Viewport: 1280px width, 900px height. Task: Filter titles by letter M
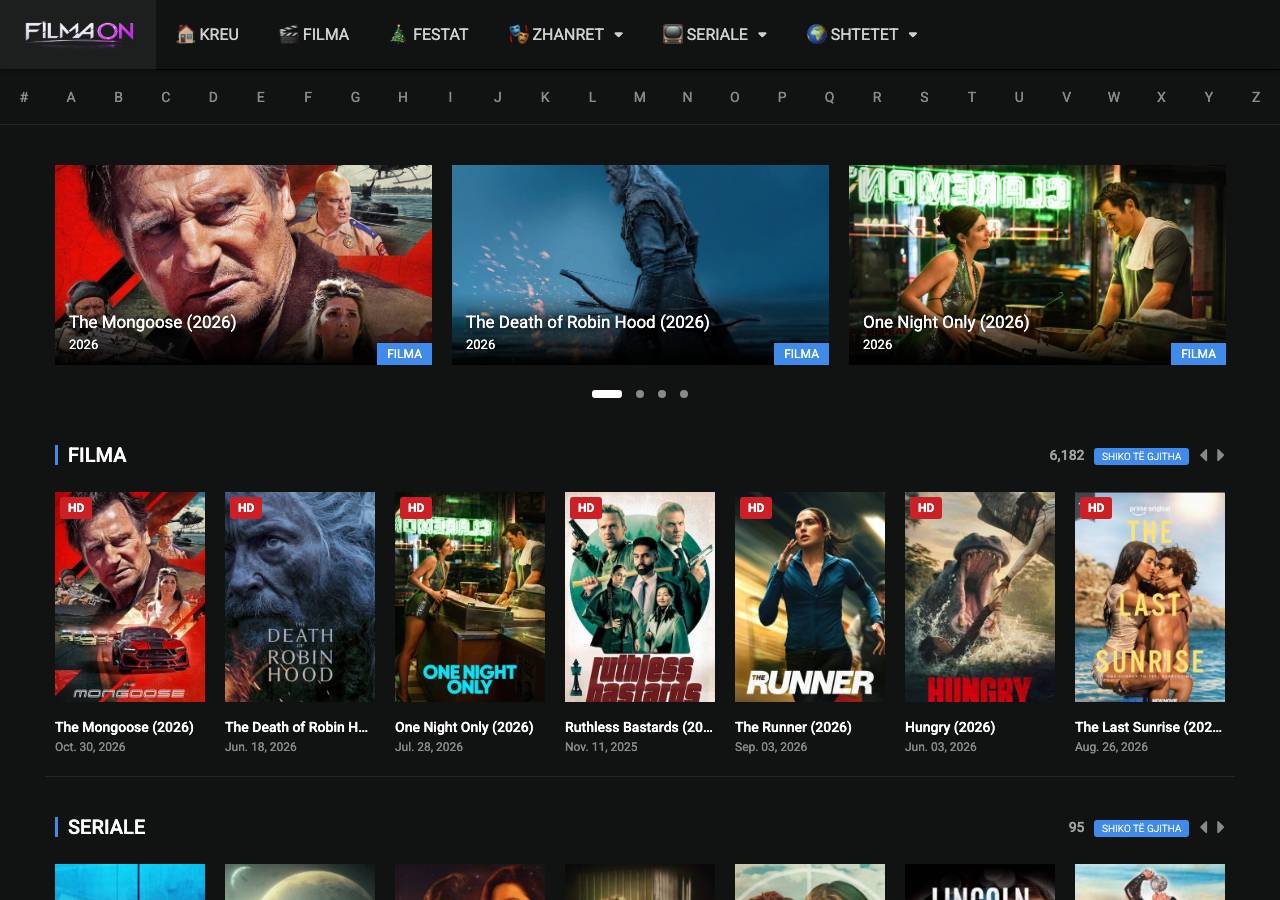click(640, 97)
